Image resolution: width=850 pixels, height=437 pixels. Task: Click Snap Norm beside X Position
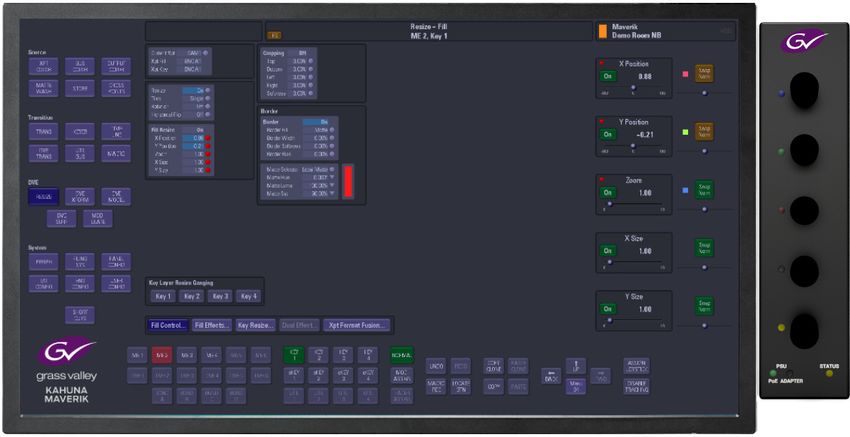[x=704, y=74]
